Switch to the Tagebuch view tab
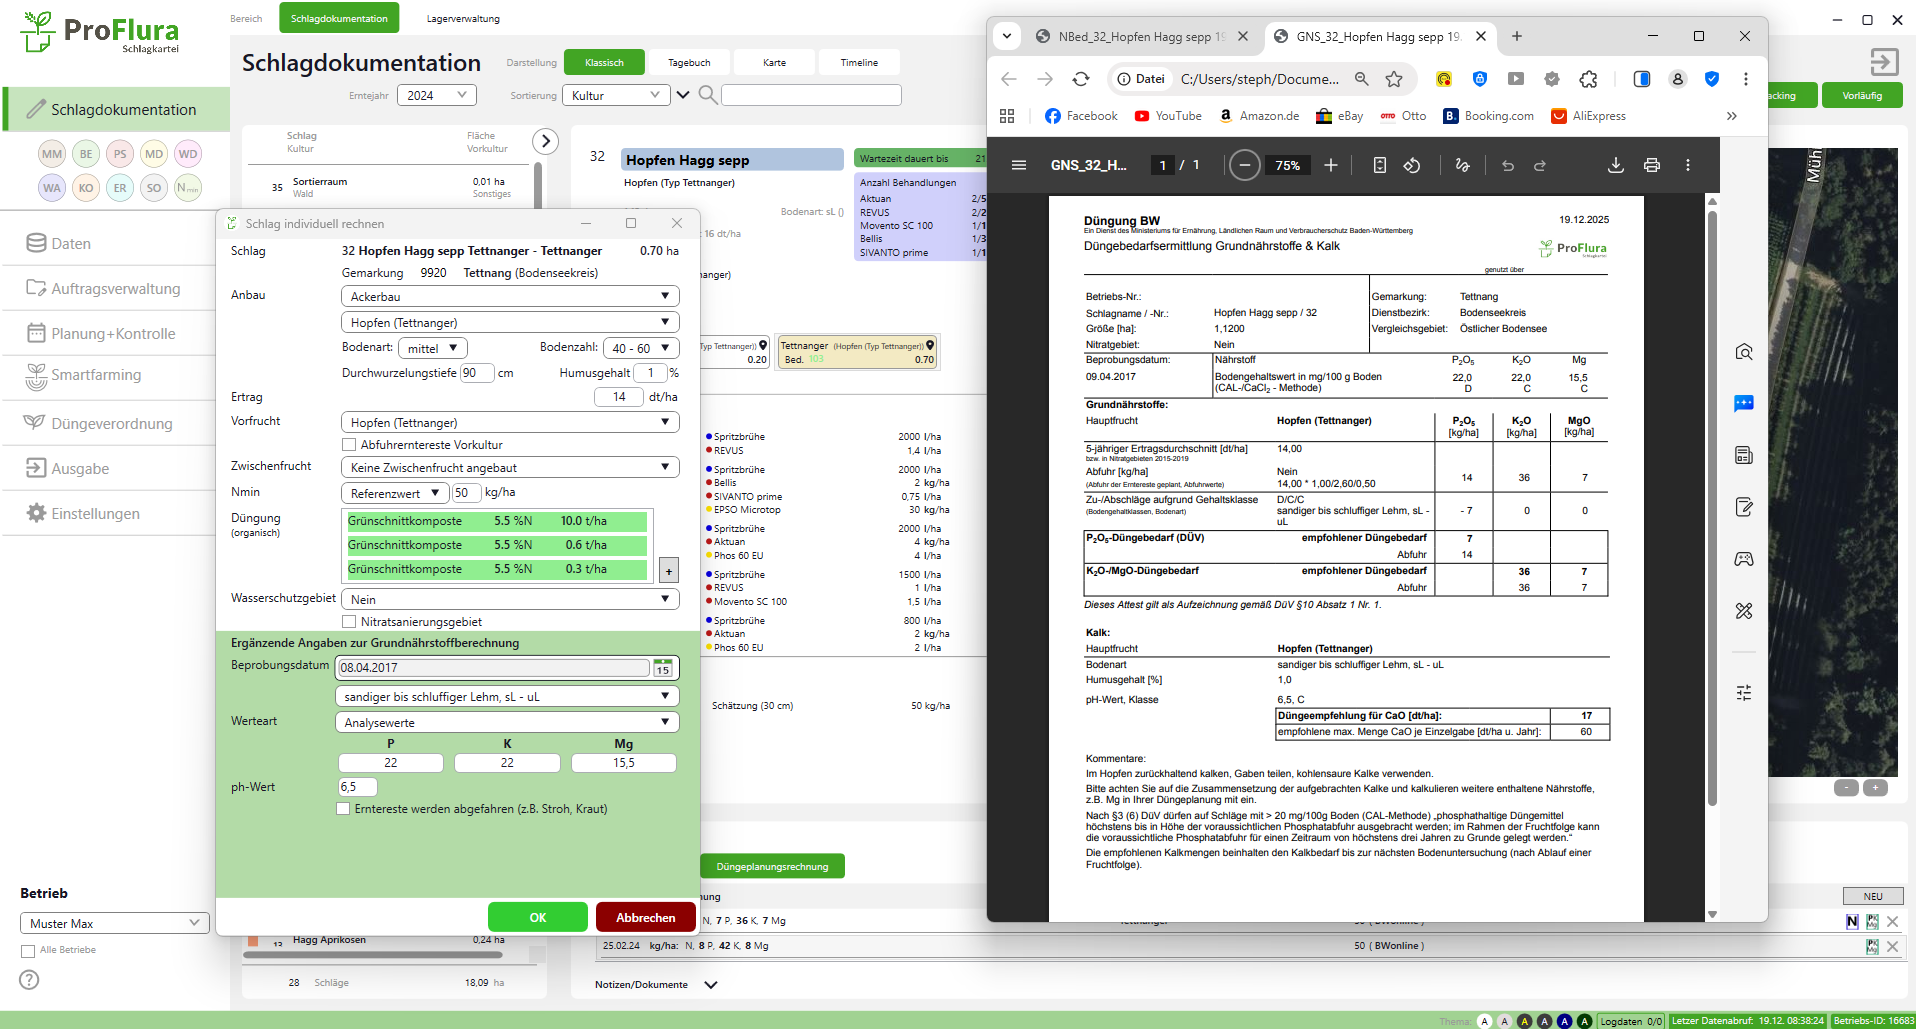 tap(689, 62)
